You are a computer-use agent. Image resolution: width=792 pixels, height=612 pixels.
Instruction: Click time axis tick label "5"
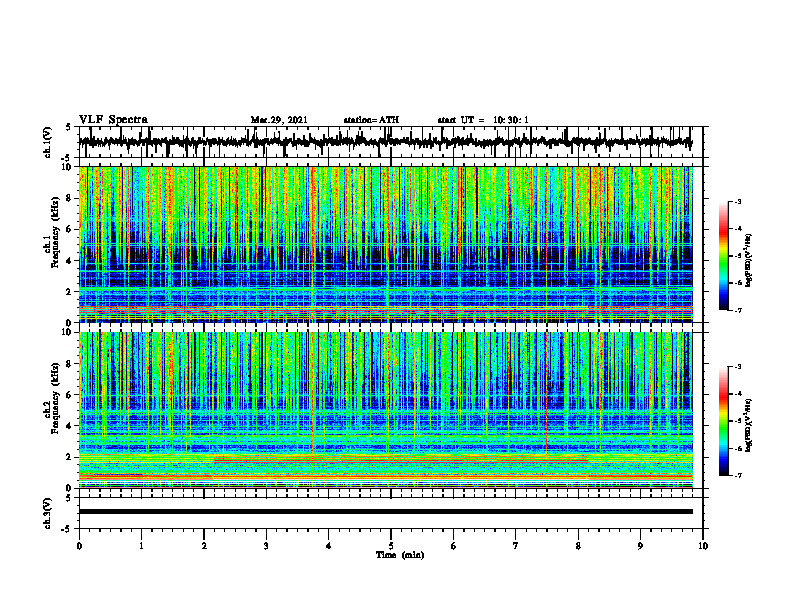coord(391,546)
